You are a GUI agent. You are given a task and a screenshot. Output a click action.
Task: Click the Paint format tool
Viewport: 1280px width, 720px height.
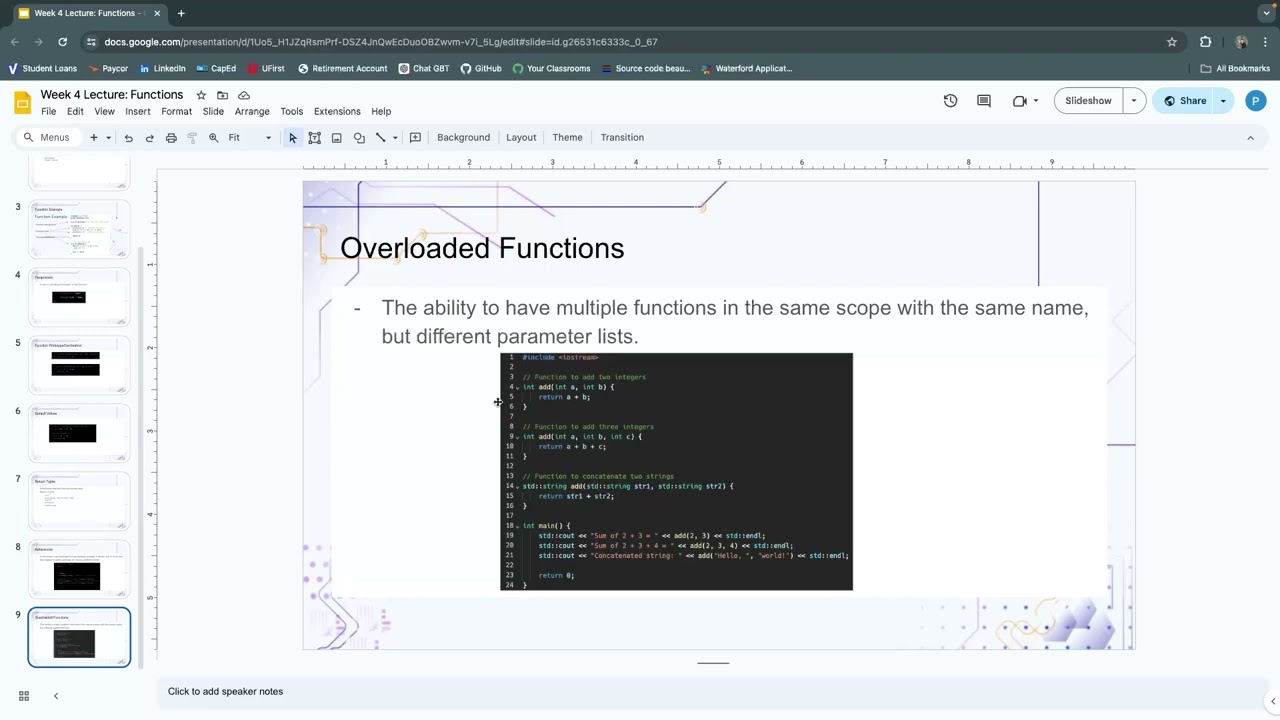pos(192,138)
